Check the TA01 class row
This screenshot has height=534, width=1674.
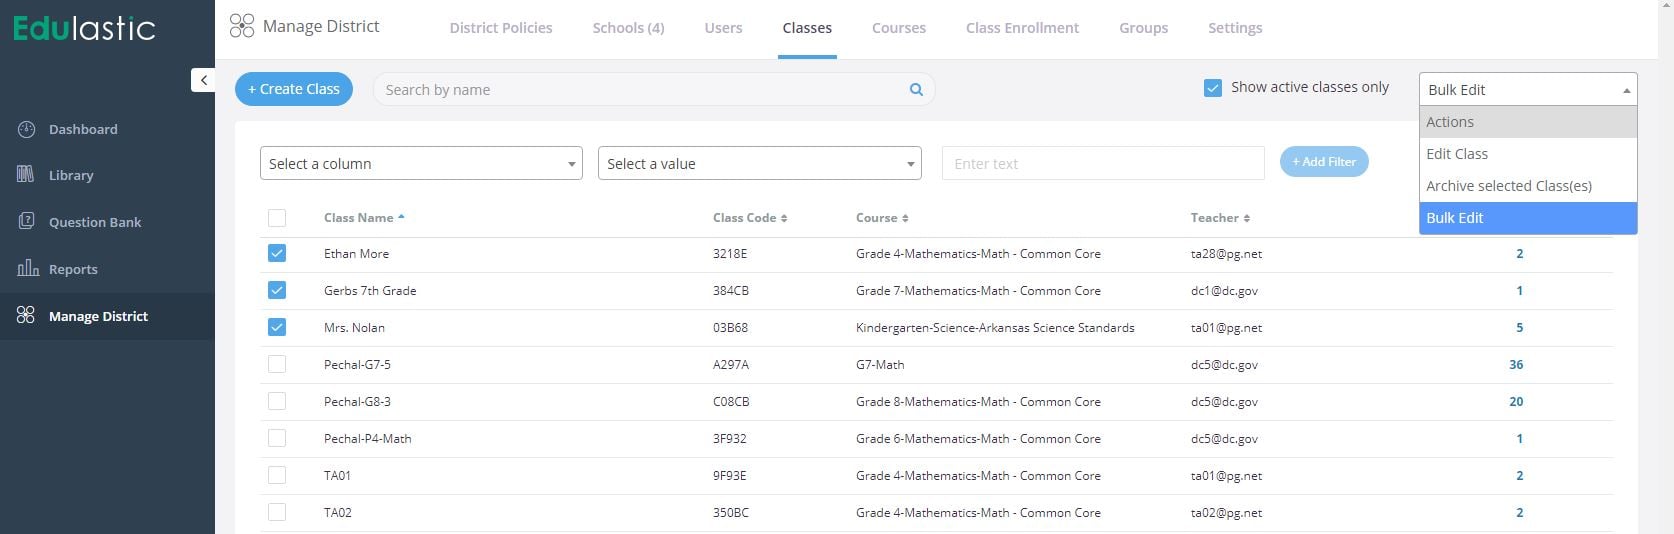tap(277, 475)
